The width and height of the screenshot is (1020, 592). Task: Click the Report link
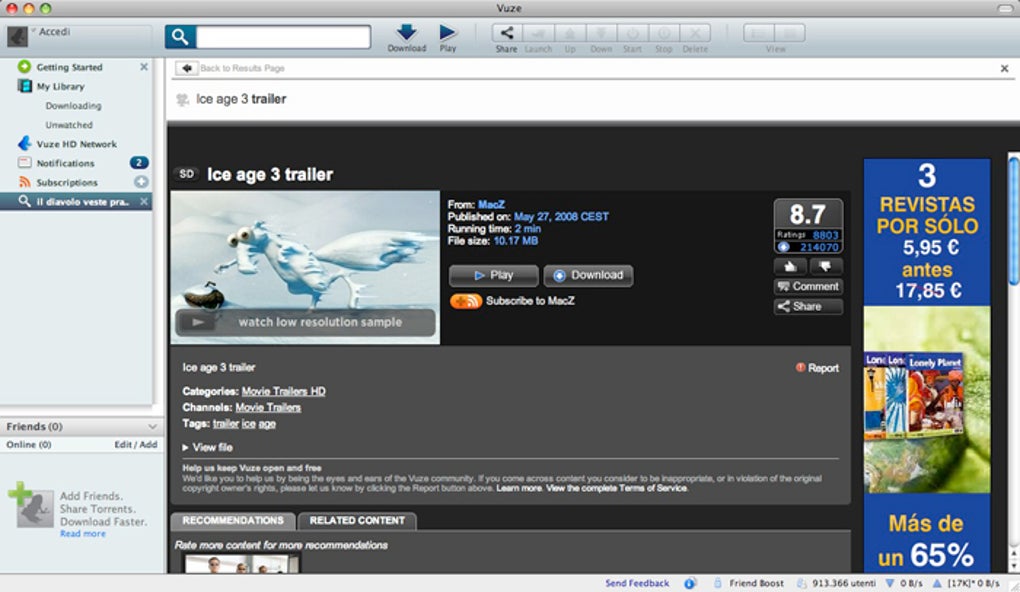(x=817, y=368)
